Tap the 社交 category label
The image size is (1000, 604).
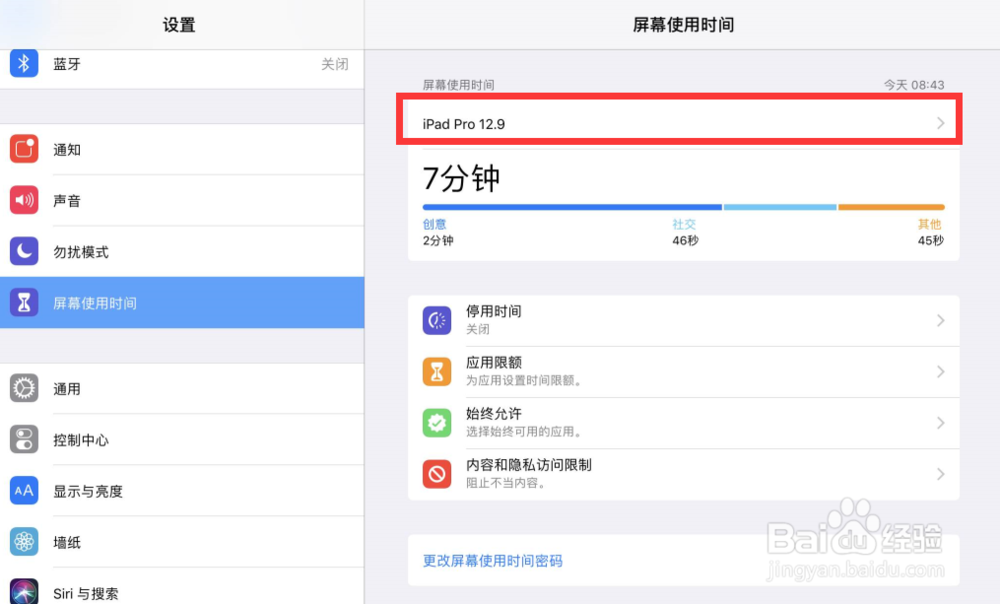point(684,224)
